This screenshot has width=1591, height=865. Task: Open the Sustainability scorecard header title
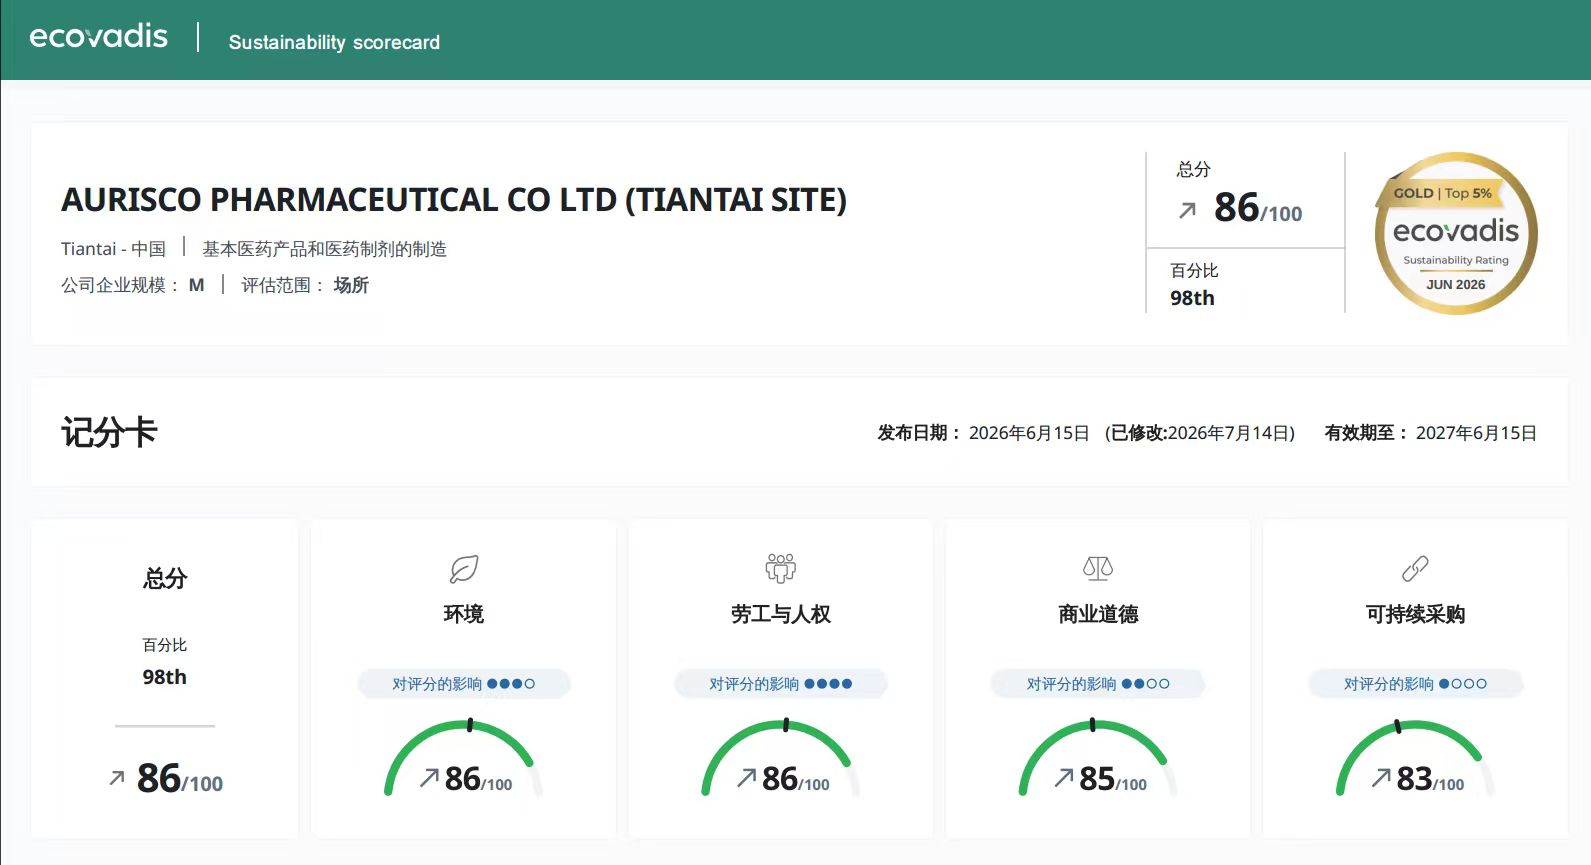(334, 42)
